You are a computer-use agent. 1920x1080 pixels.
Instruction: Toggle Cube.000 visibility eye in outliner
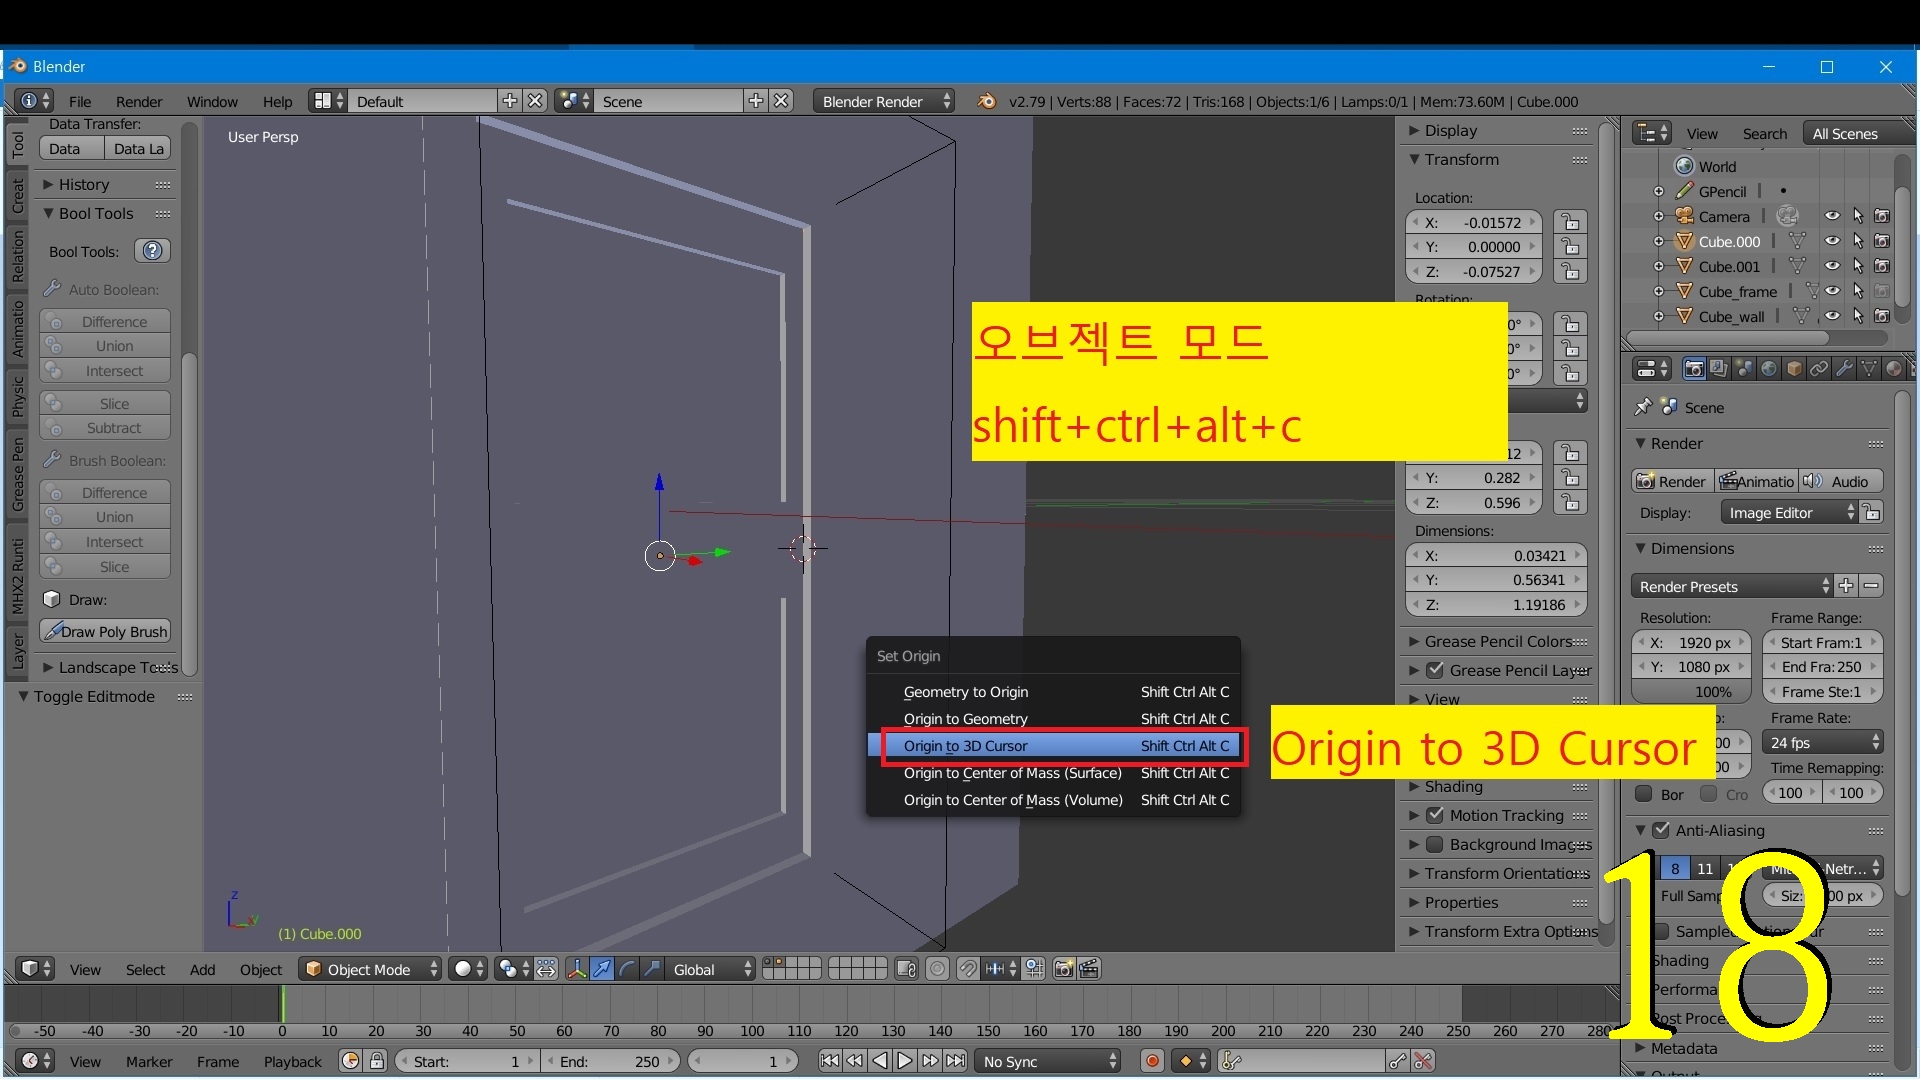(1832, 241)
